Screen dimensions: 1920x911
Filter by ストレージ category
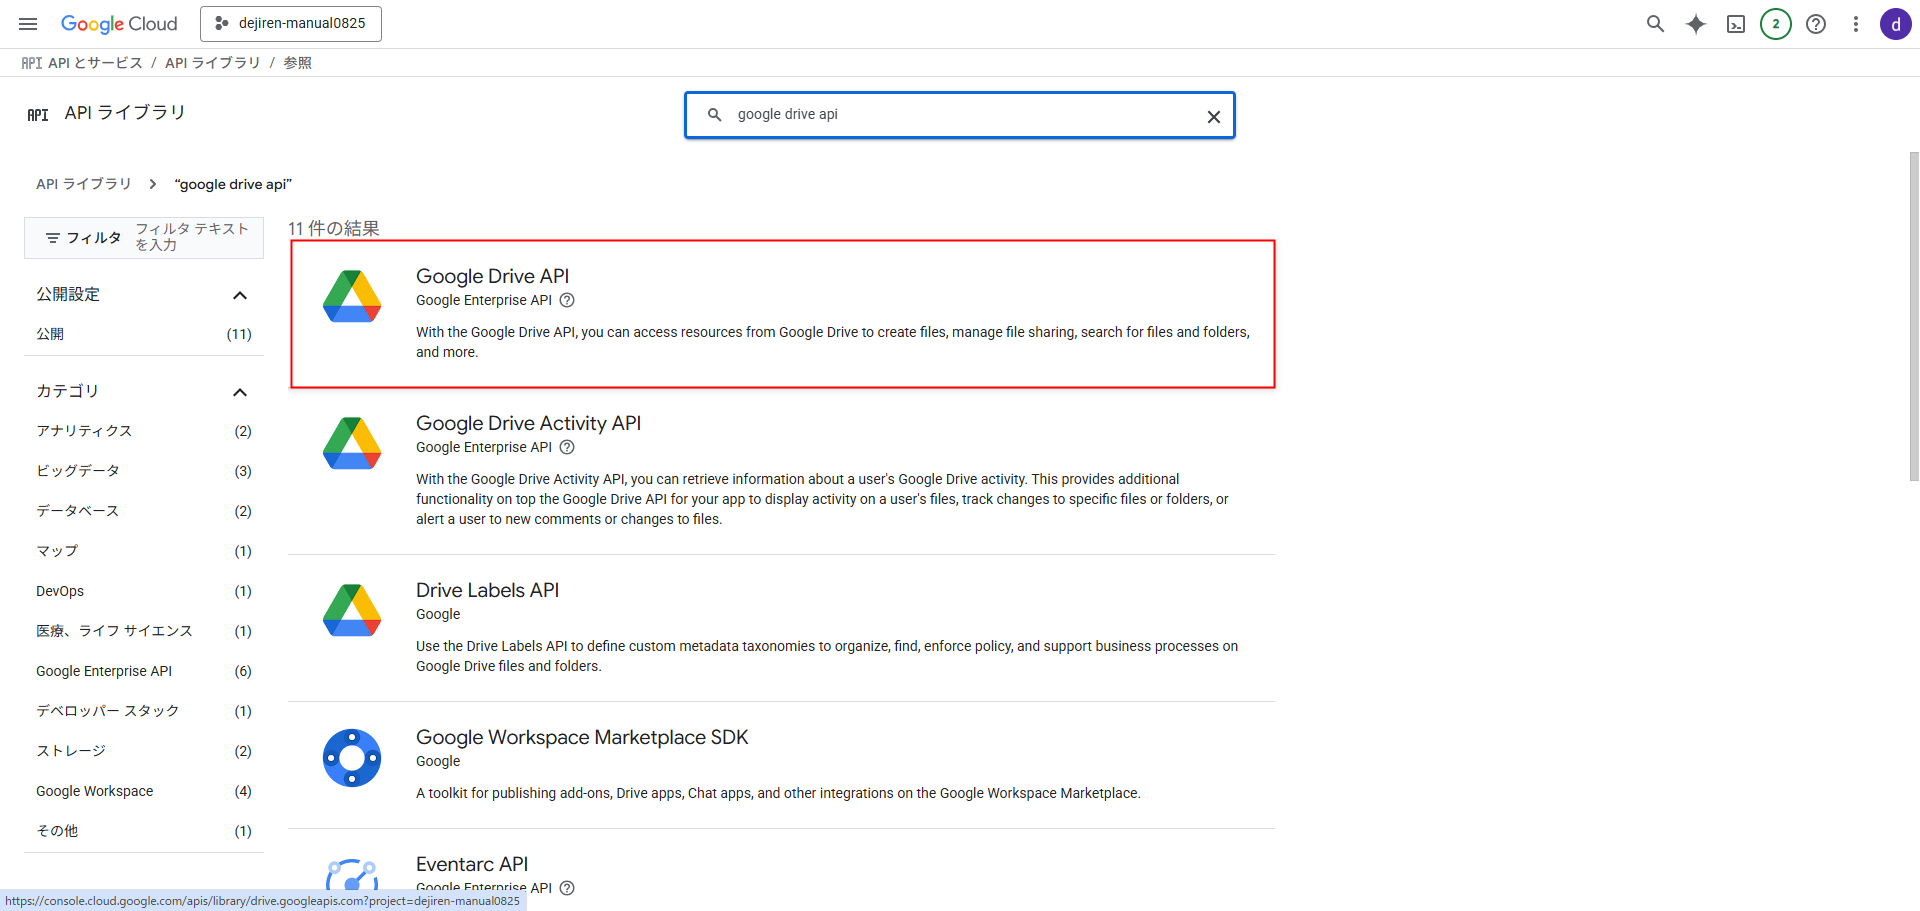pyautogui.click(x=71, y=751)
